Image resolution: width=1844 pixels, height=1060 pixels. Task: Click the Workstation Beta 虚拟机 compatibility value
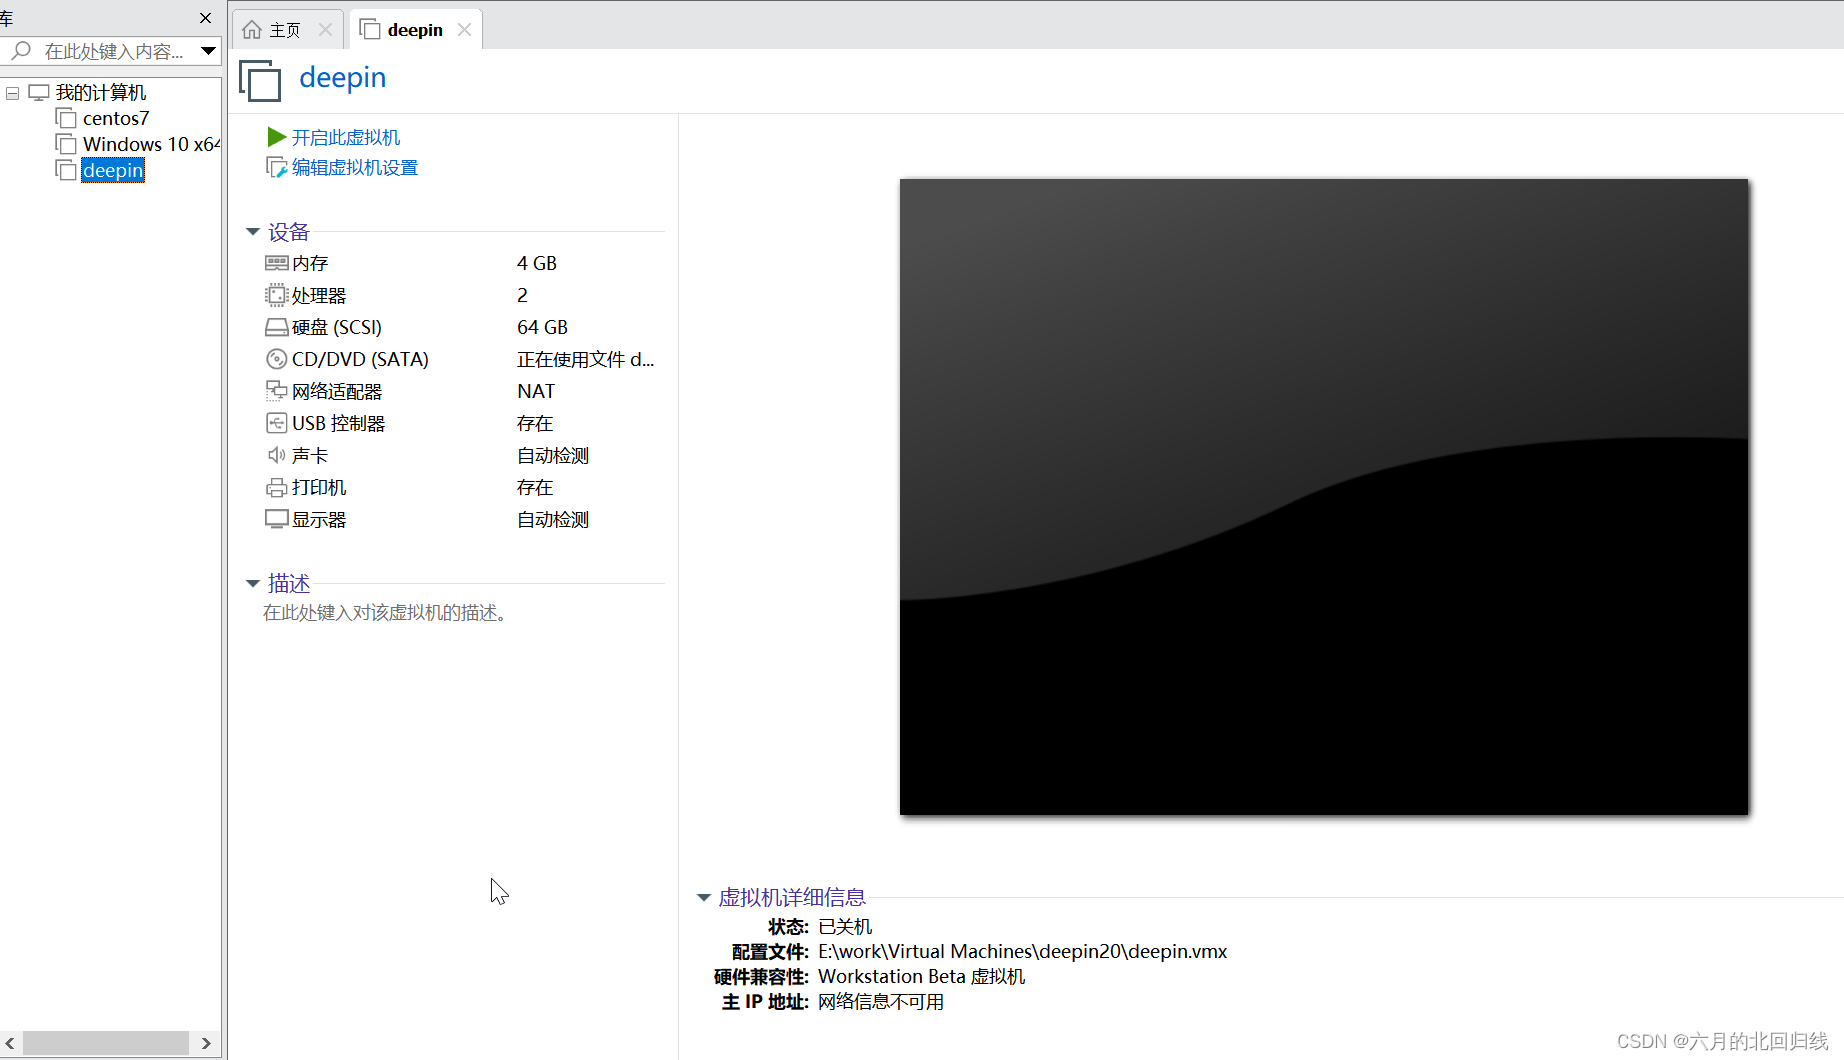[922, 976]
